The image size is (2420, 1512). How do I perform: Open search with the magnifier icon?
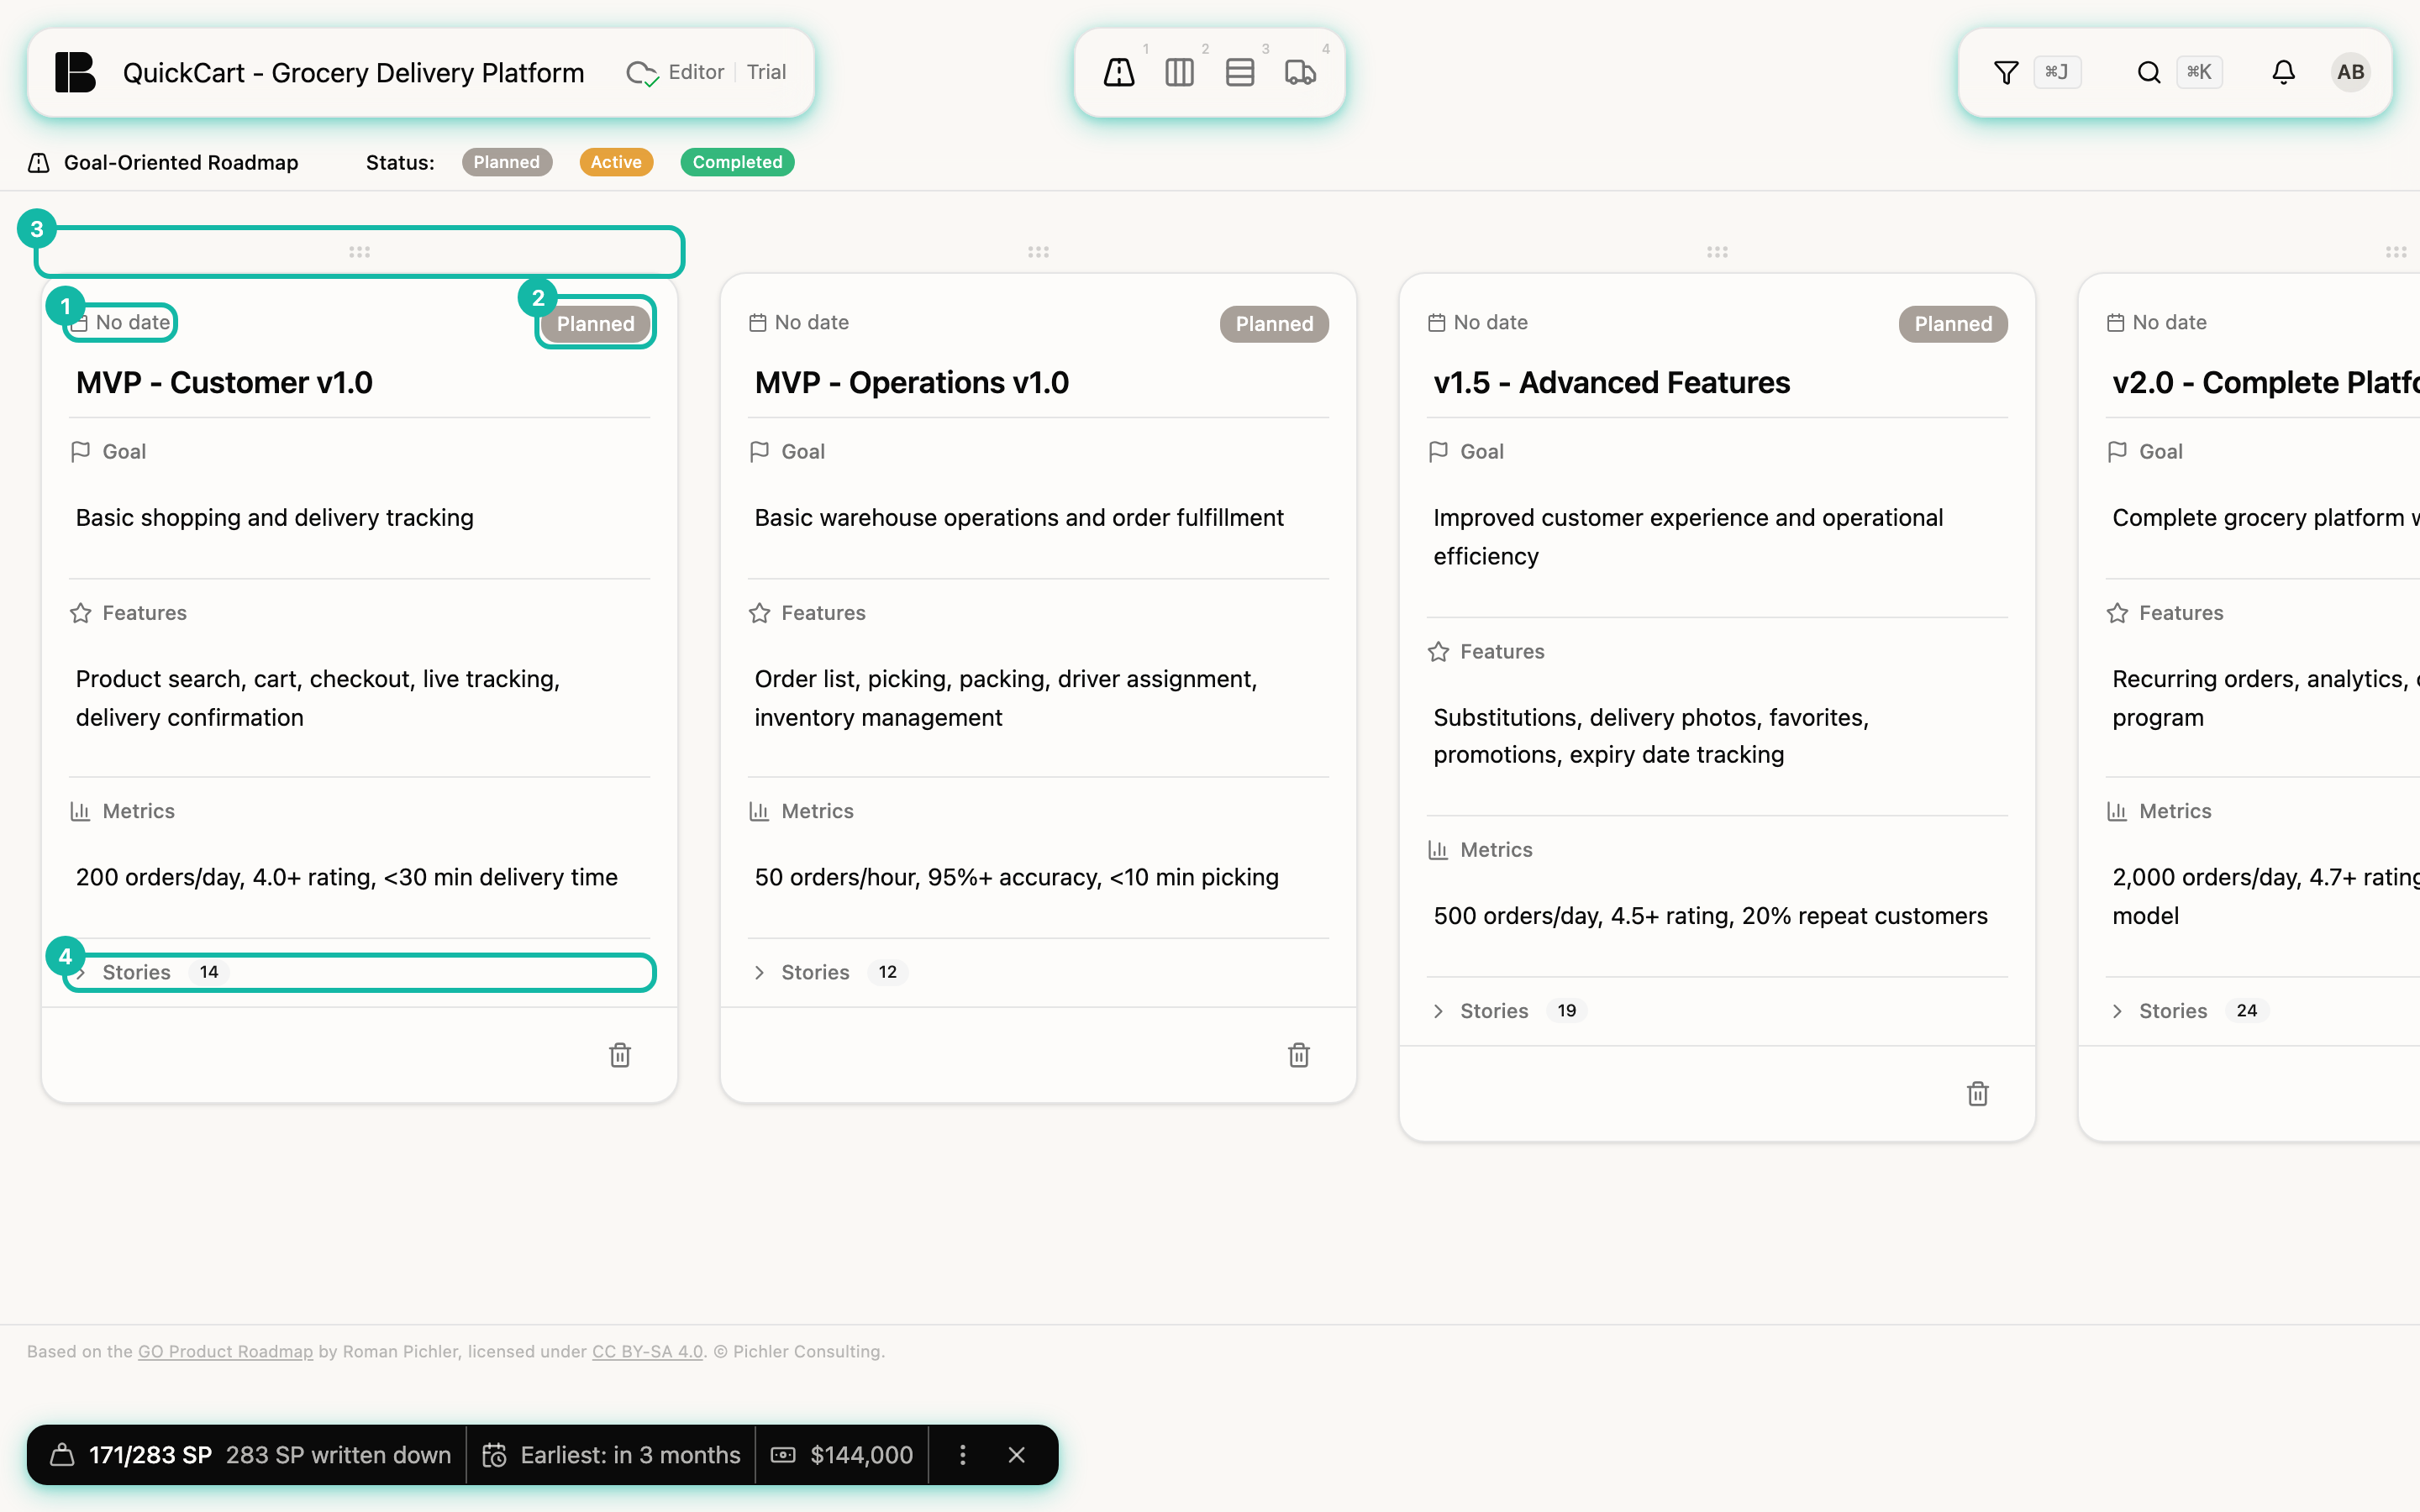point(2149,72)
